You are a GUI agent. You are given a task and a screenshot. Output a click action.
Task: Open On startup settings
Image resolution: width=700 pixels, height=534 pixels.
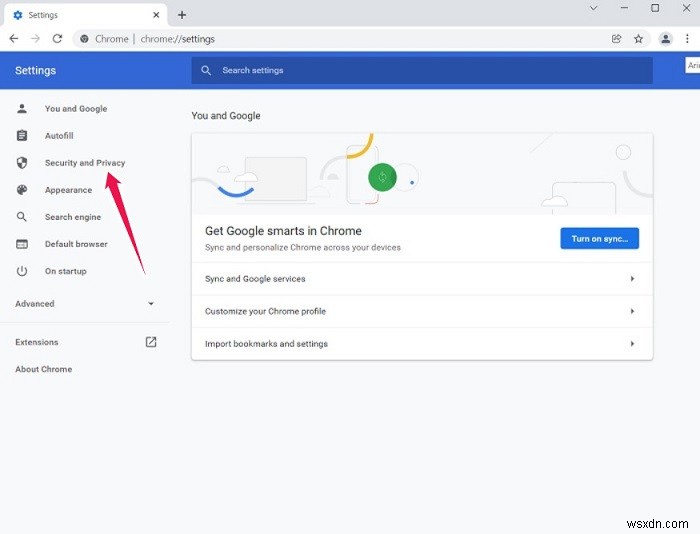click(x=66, y=271)
